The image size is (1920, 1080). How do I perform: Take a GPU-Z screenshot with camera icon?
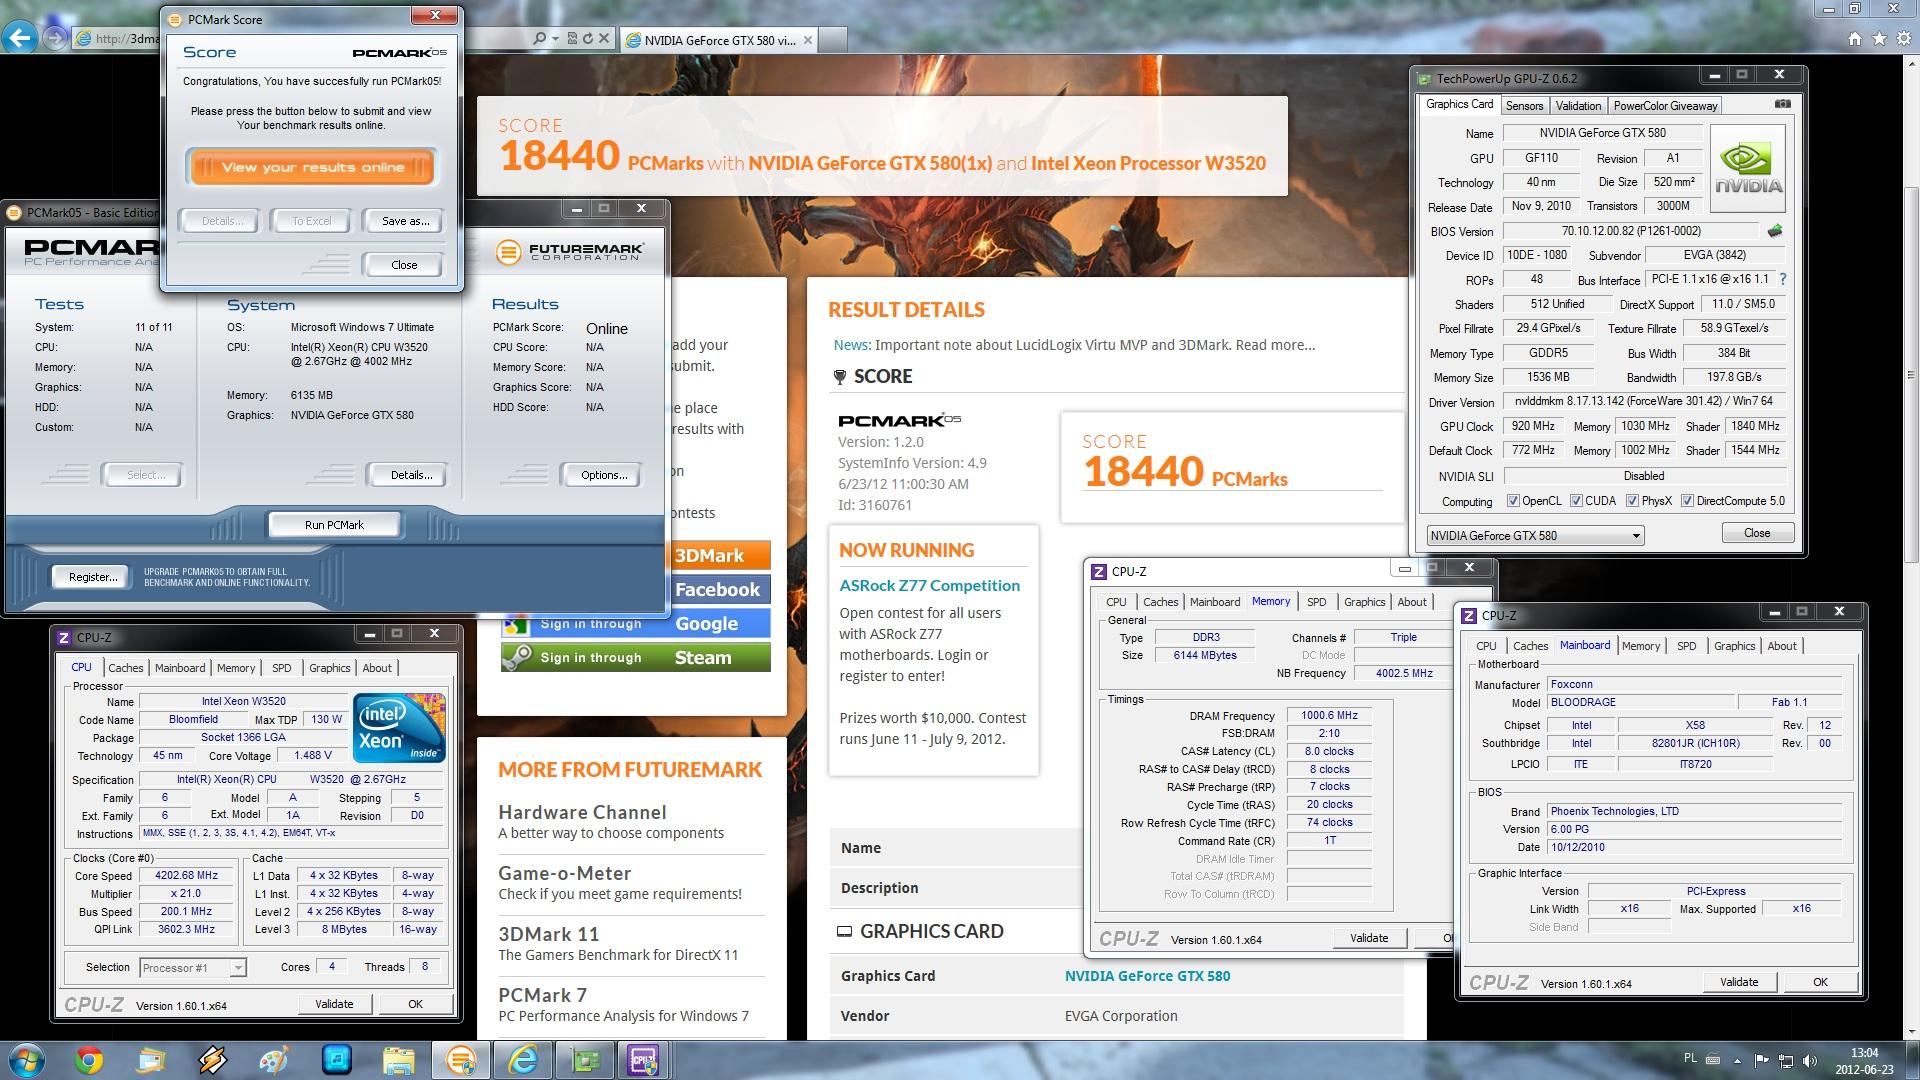(1782, 104)
